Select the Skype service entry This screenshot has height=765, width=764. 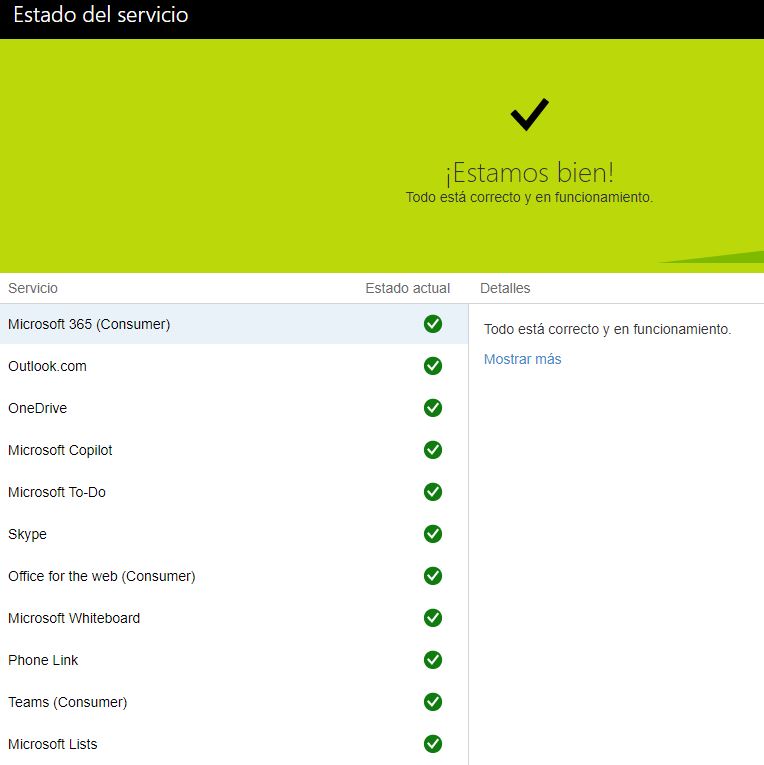(27, 534)
